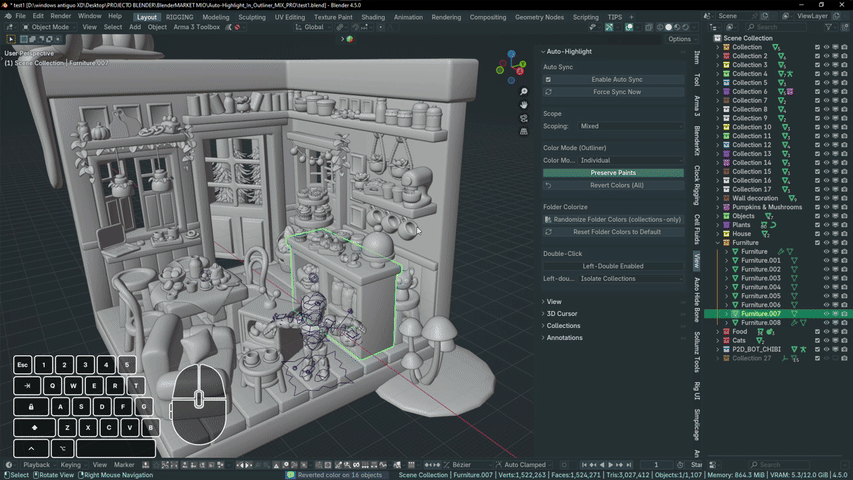The width and height of the screenshot is (853, 480).
Task: Toggle eye visibility for Wall decoration
Action: pos(826,199)
